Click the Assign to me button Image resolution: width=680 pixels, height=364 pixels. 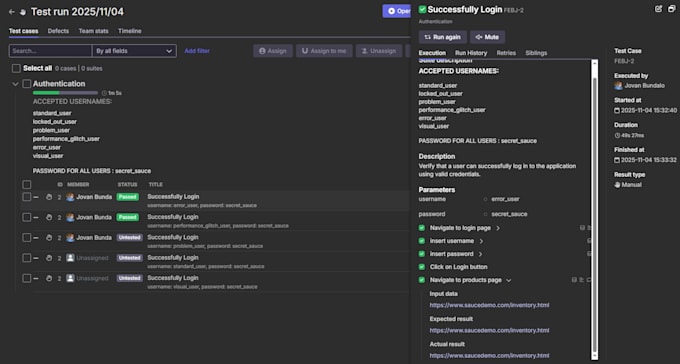pyautogui.click(x=324, y=51)
